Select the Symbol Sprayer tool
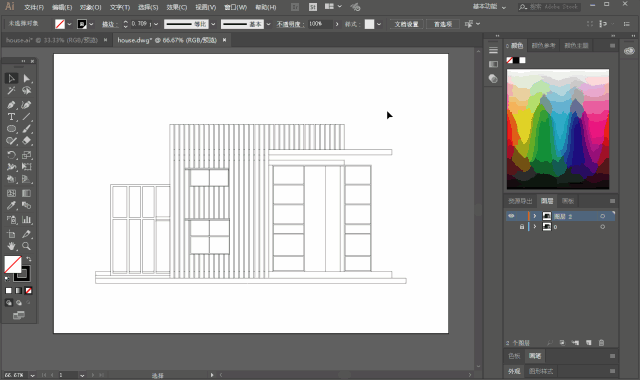Viewport: 640px width, 380px height. (11, 220)
